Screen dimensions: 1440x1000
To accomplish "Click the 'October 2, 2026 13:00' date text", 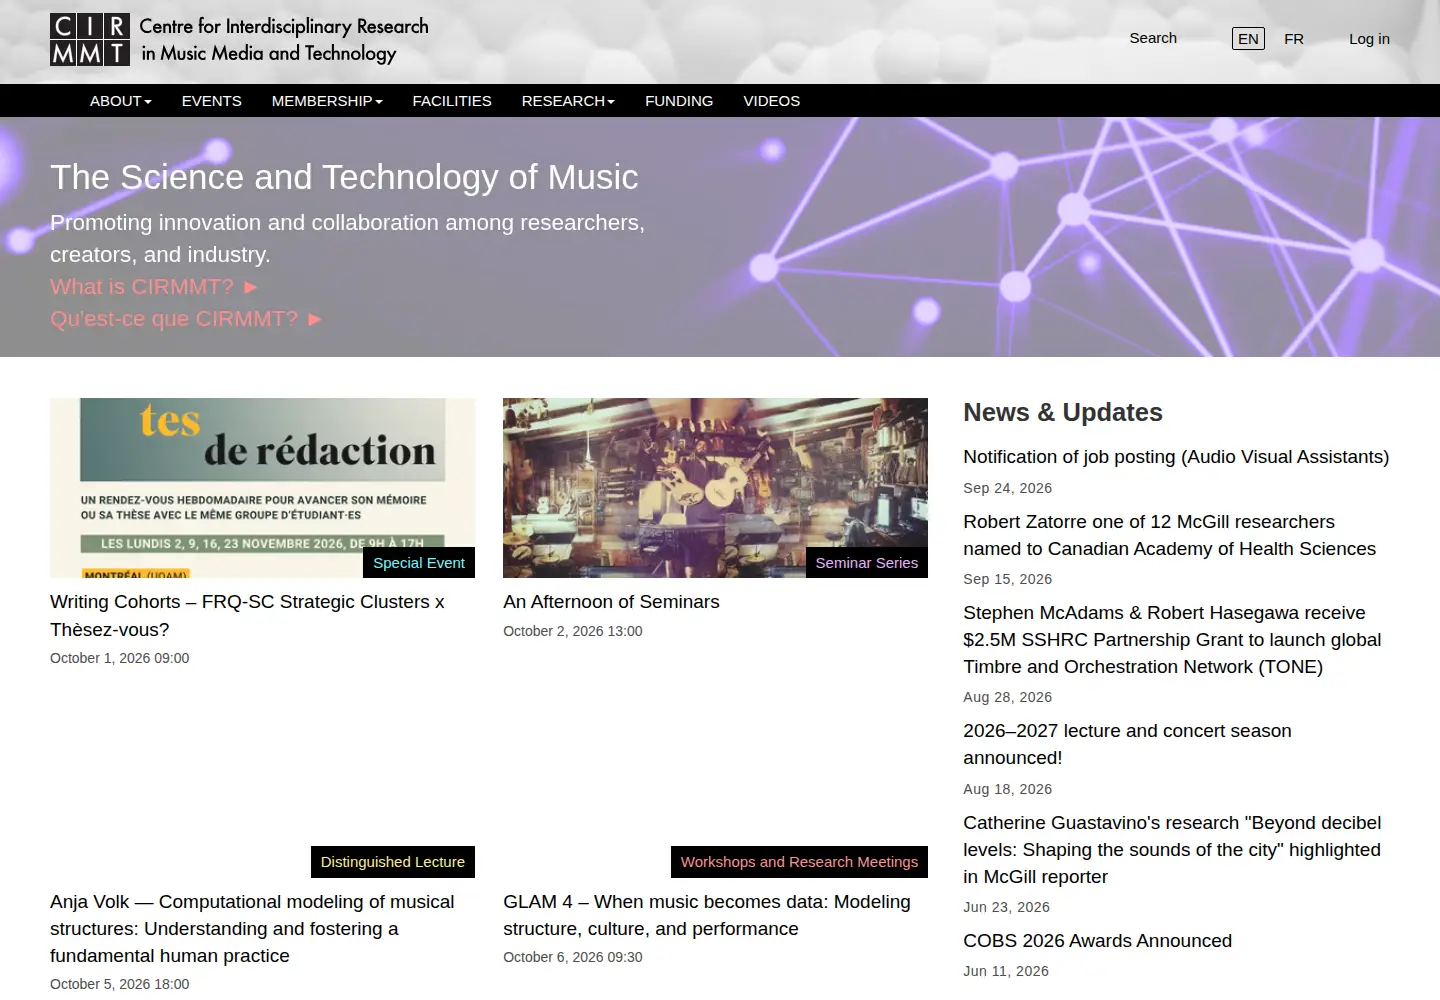I will click(573, 631).
